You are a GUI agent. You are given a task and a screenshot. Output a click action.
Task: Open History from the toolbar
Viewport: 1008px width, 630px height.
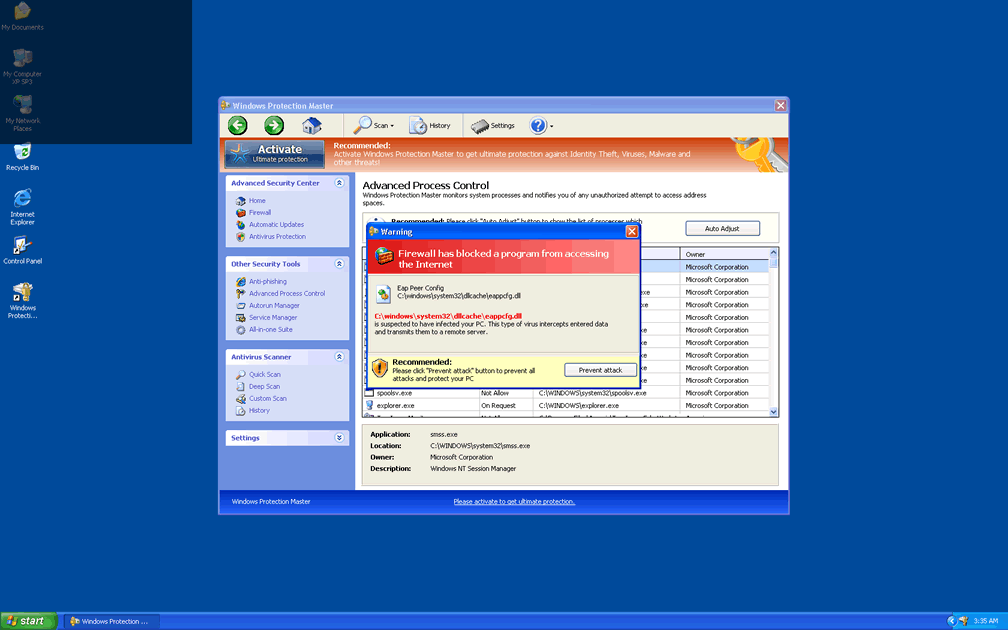click(x=430, y=126)
